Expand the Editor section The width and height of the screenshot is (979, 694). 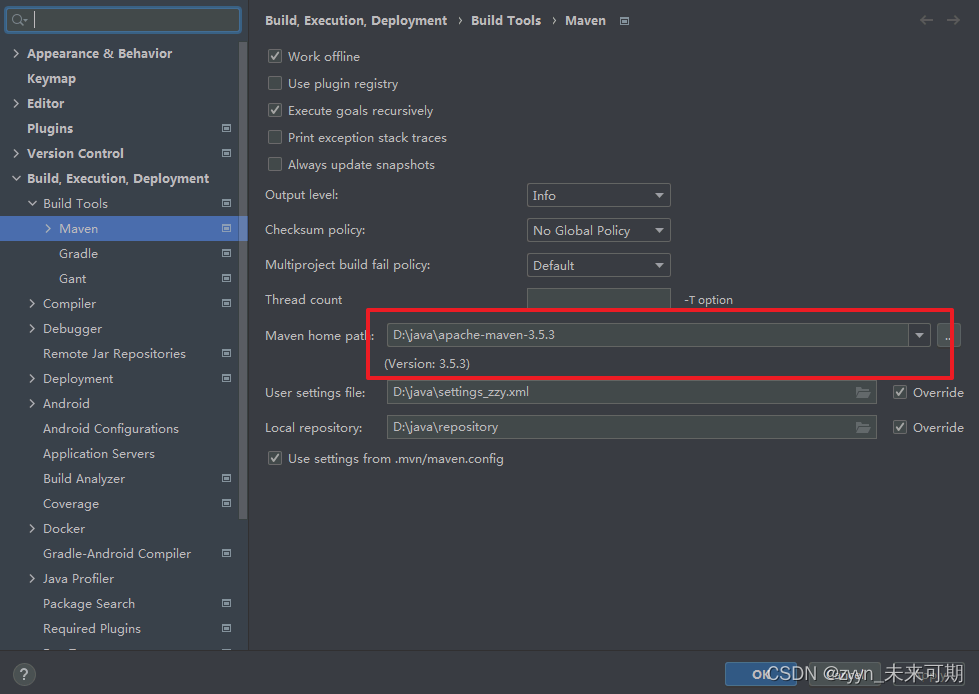(x=16, y=104)
